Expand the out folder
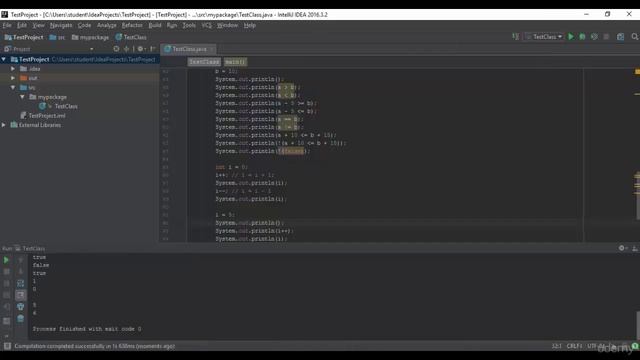Viewport: 640px width, 360px height. pos(13,78)
